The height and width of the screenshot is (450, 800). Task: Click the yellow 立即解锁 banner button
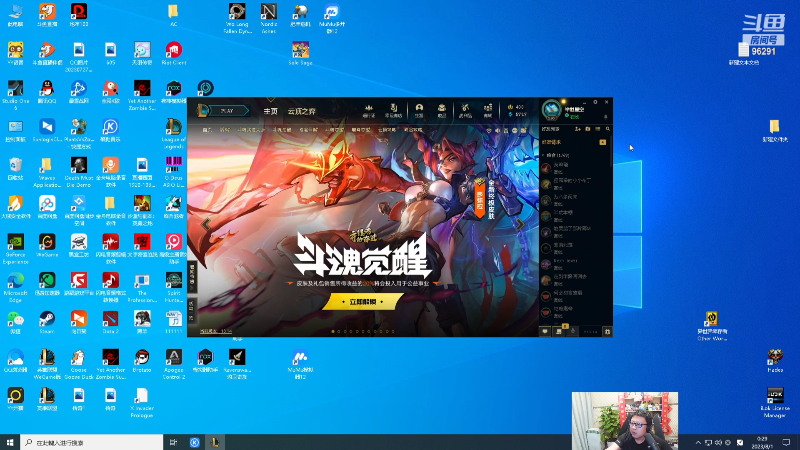pyautogui.click(x=362, y=302)
